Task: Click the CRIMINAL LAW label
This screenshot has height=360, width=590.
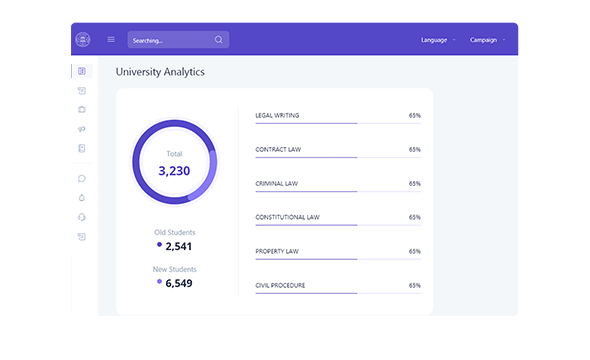Action: tap(277, 184)
